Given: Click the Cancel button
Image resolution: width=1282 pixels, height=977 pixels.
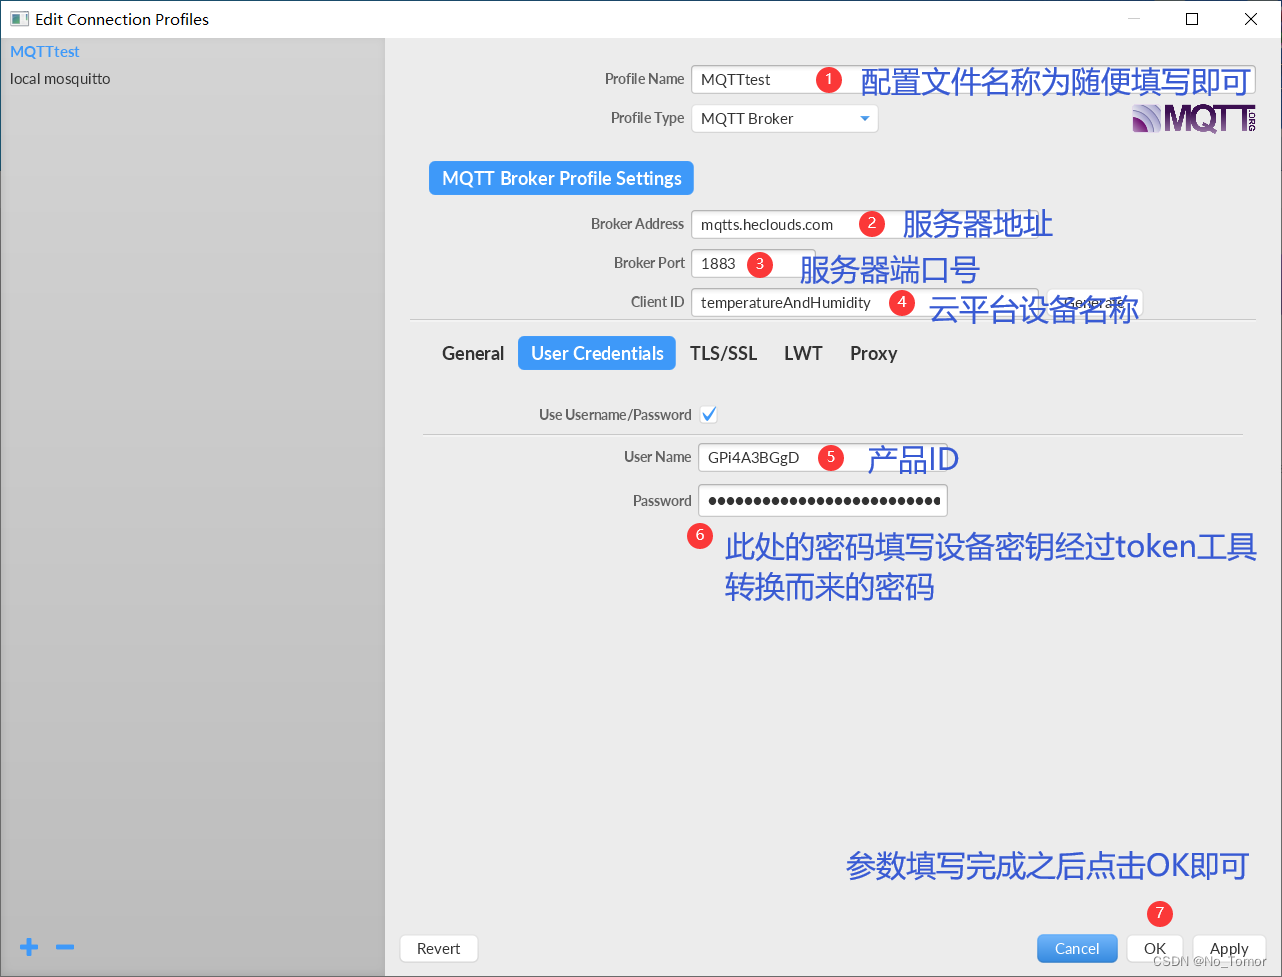Looking at the screenshot, I should pyautogui.click(x=1077, y=948).
